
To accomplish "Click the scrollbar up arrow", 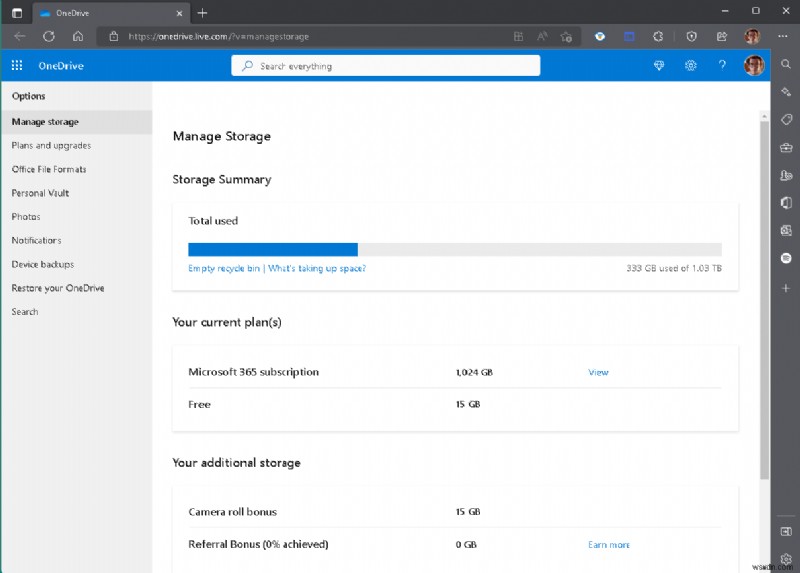I will click(x=764, y=116).
